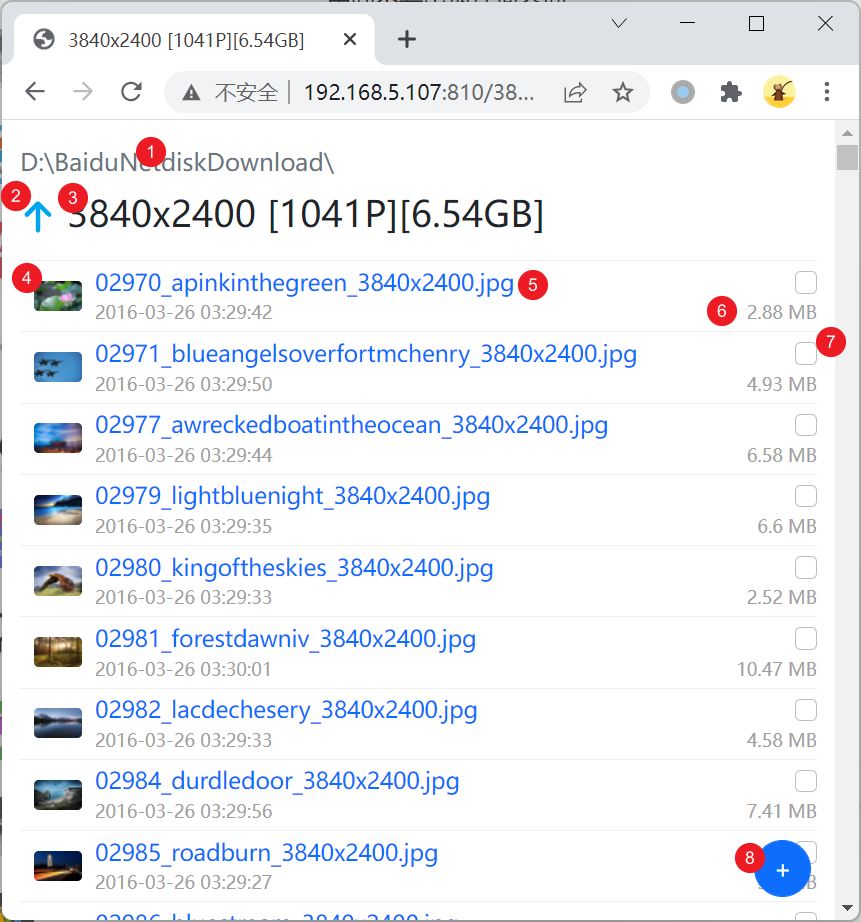861x922 pixels.
Task: Select the 02981_forestdawniv file checkbox
Action: click(x=806, y=639)
